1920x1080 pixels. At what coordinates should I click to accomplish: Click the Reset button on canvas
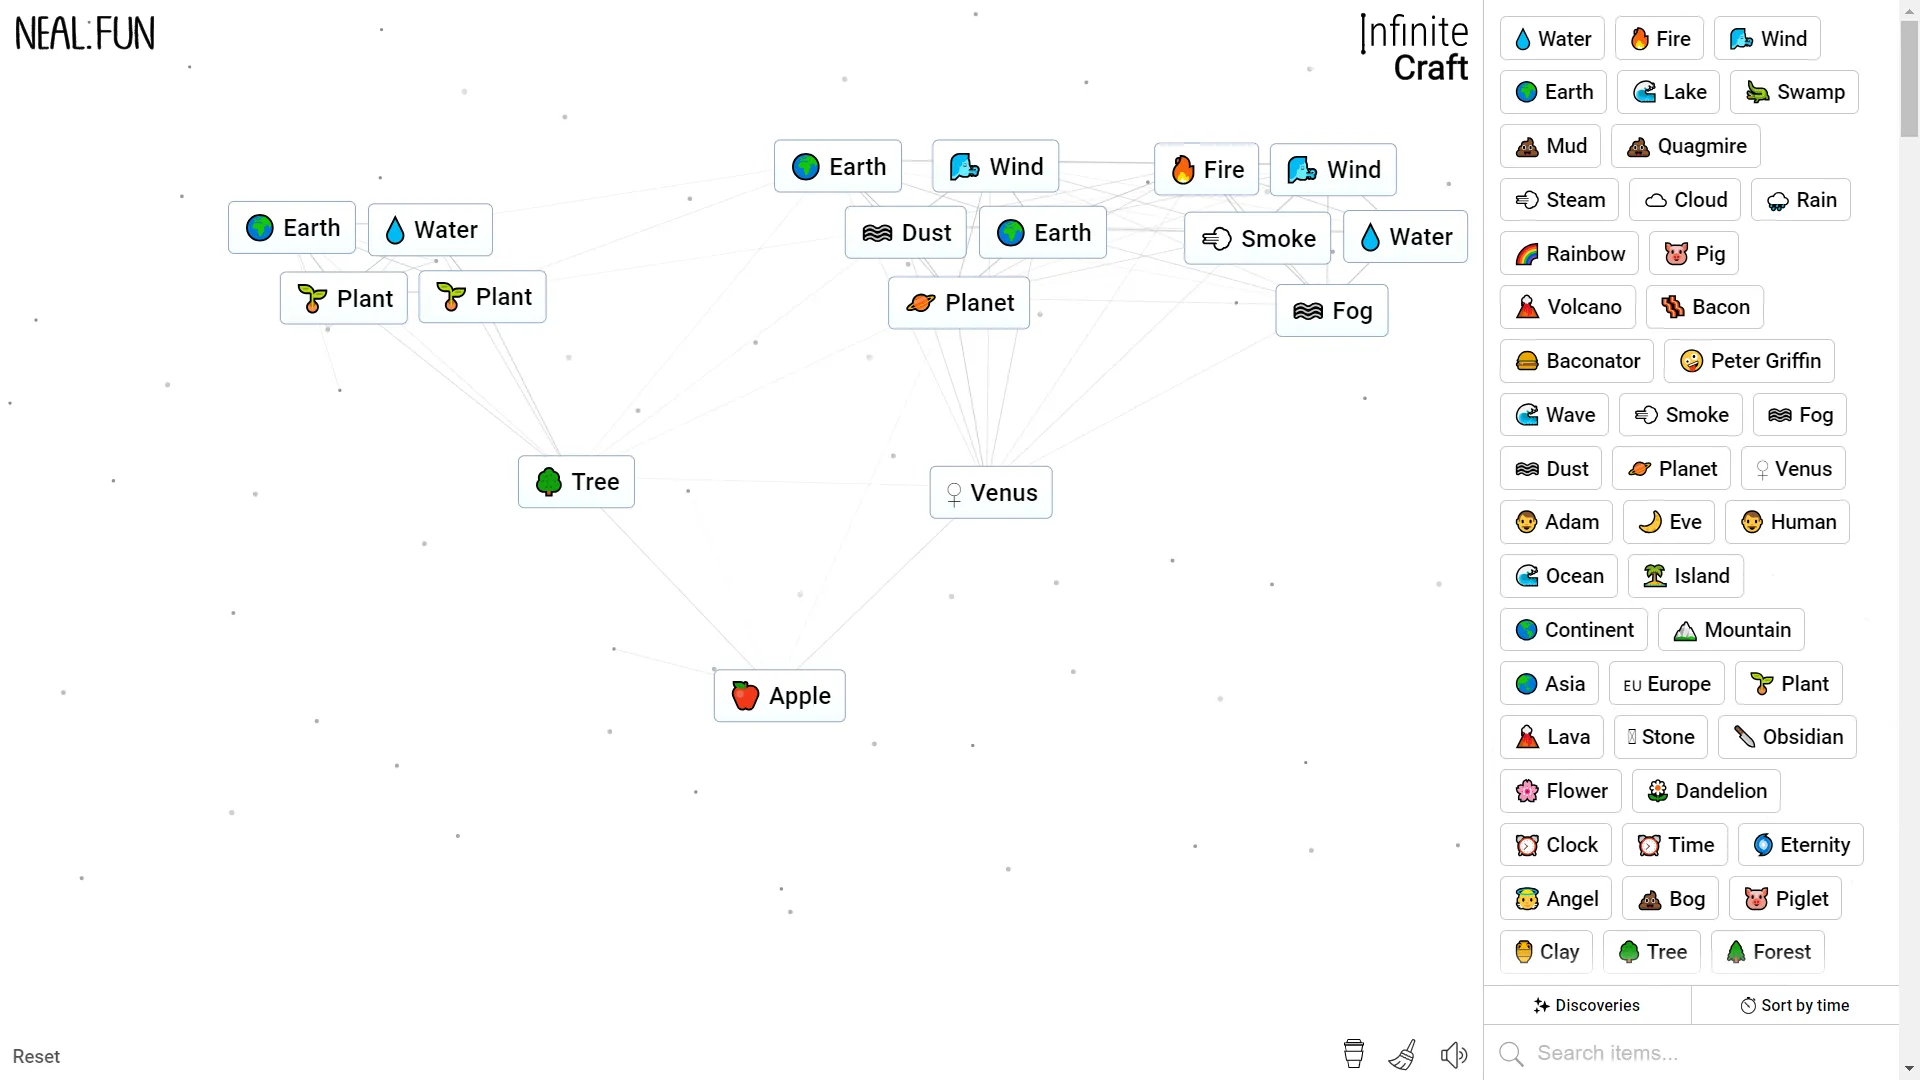36,1056
